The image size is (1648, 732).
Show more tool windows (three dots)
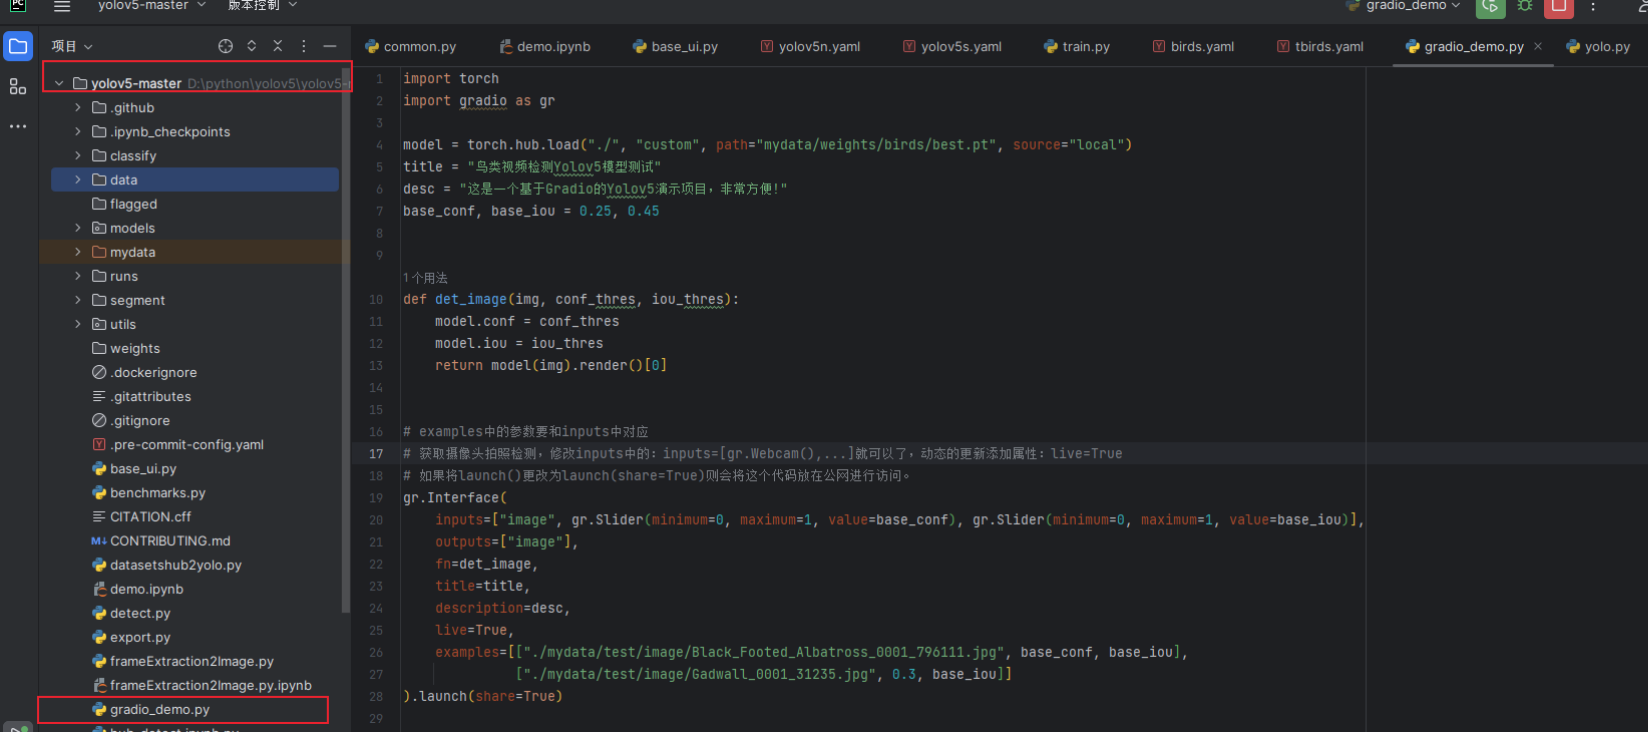click(x=18, y=127)
